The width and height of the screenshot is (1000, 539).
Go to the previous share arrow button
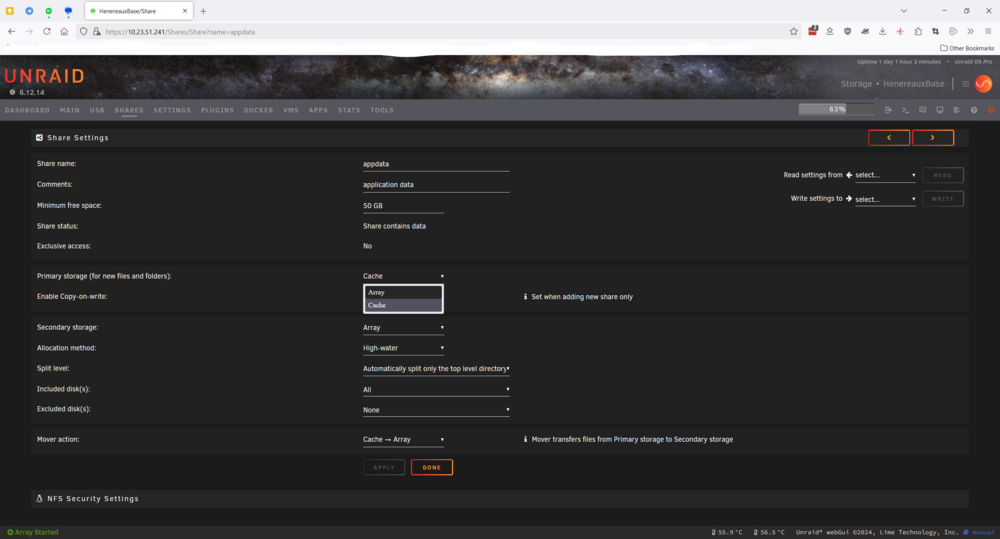tap(889, 138)
